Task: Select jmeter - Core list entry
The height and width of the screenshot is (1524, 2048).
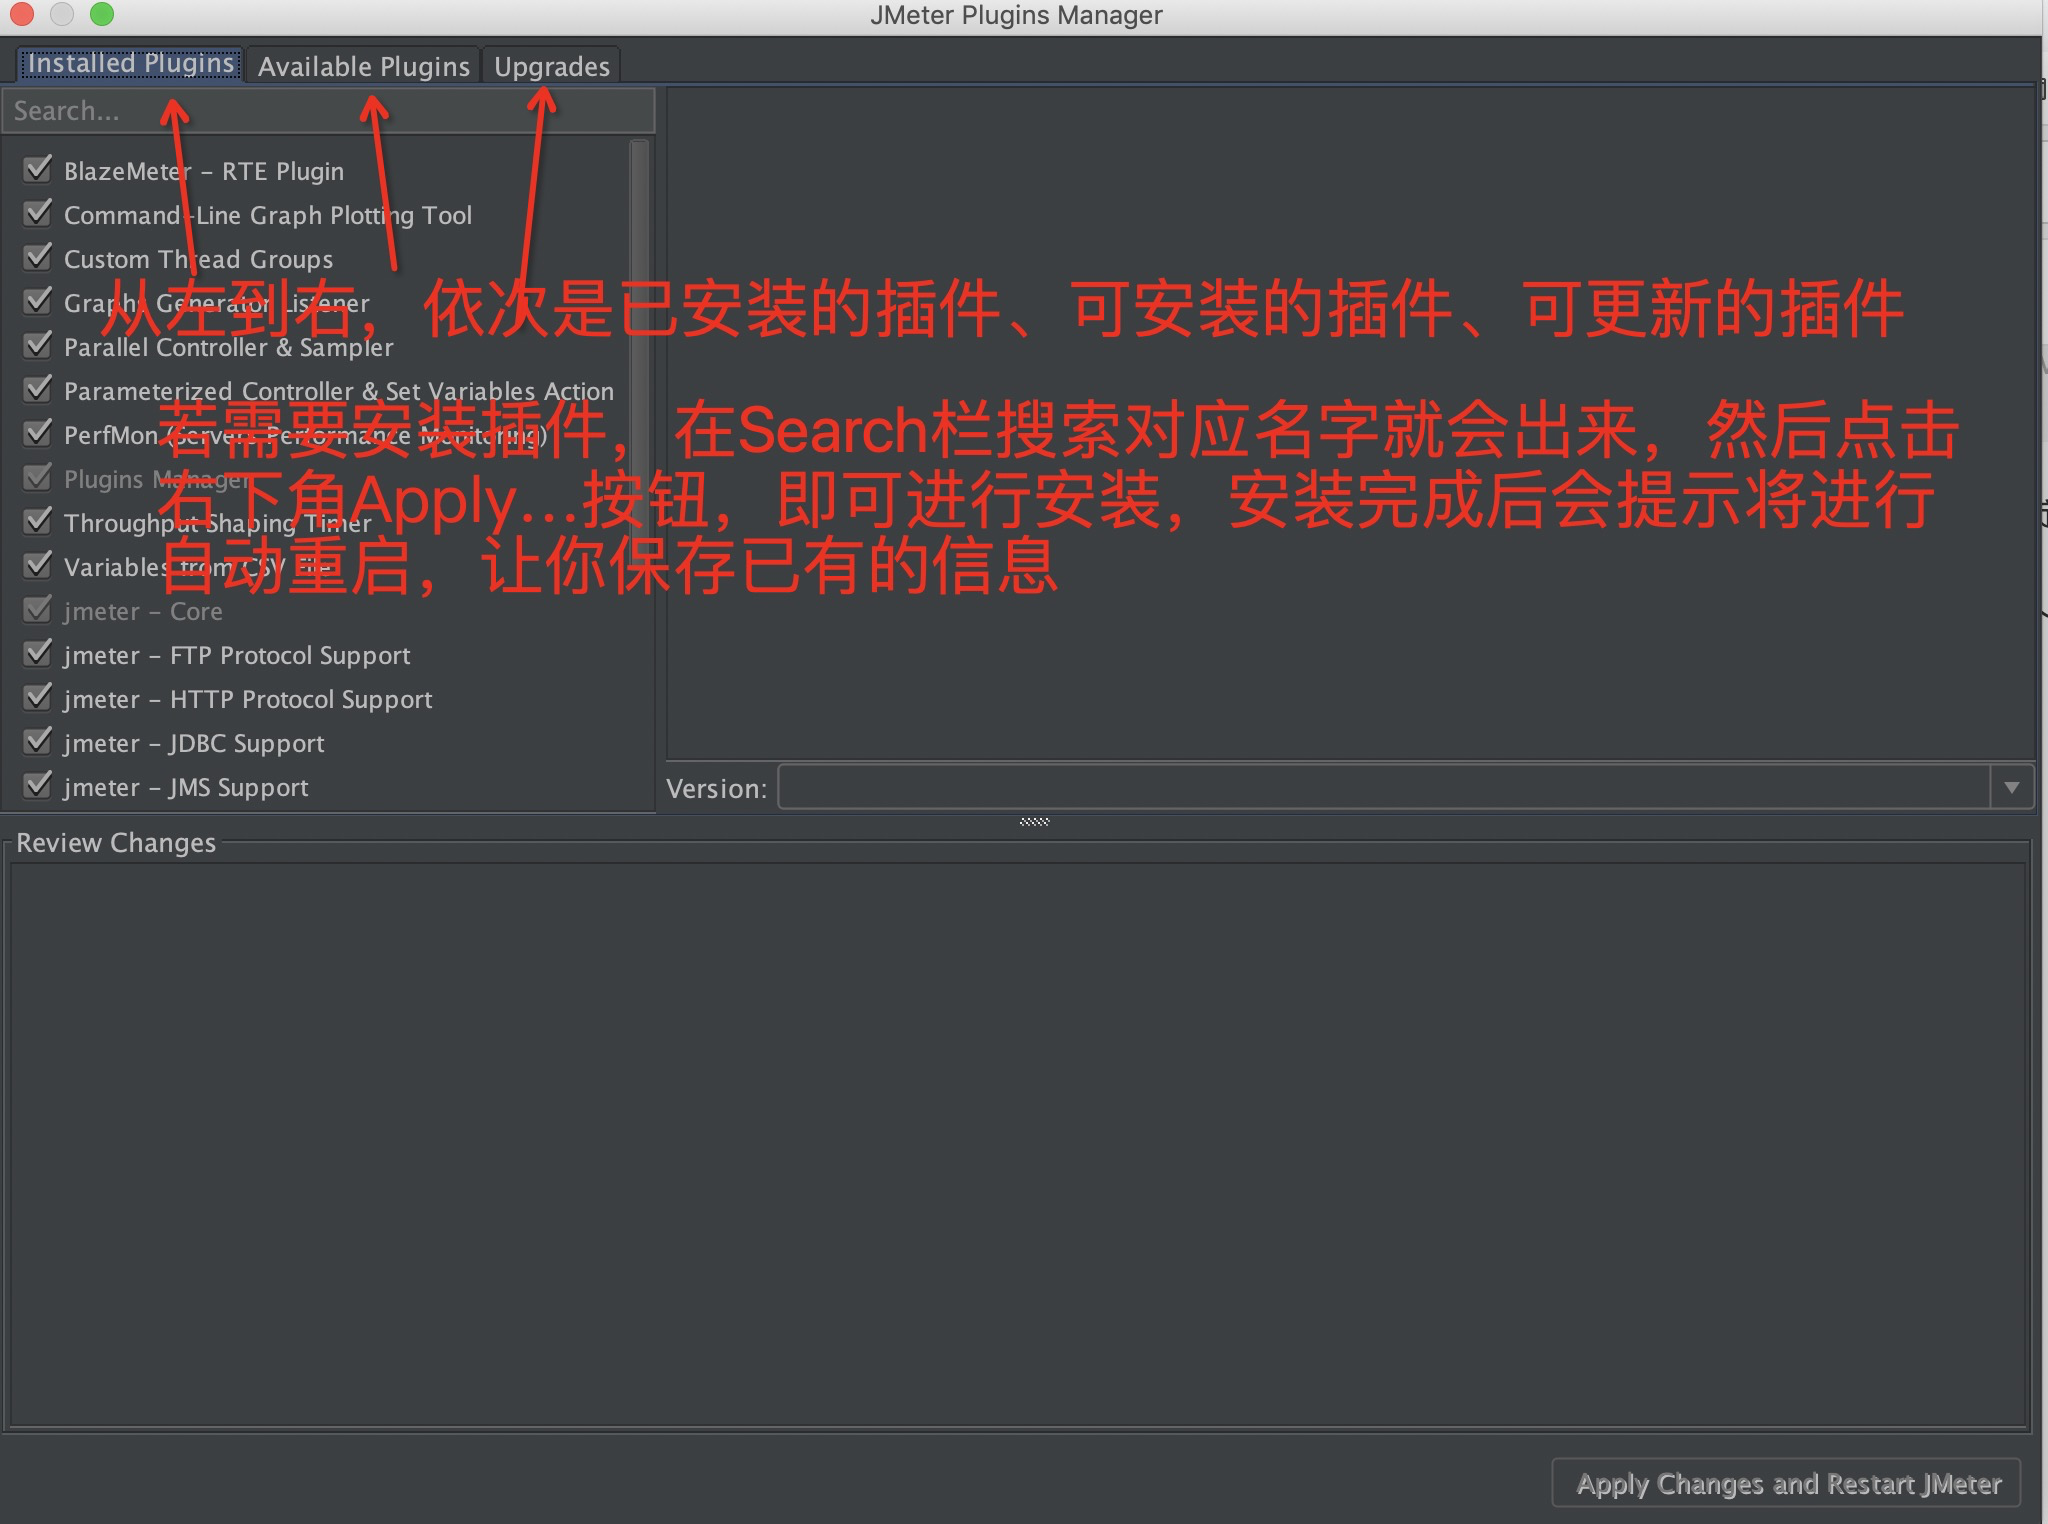Action: (143, 611)
